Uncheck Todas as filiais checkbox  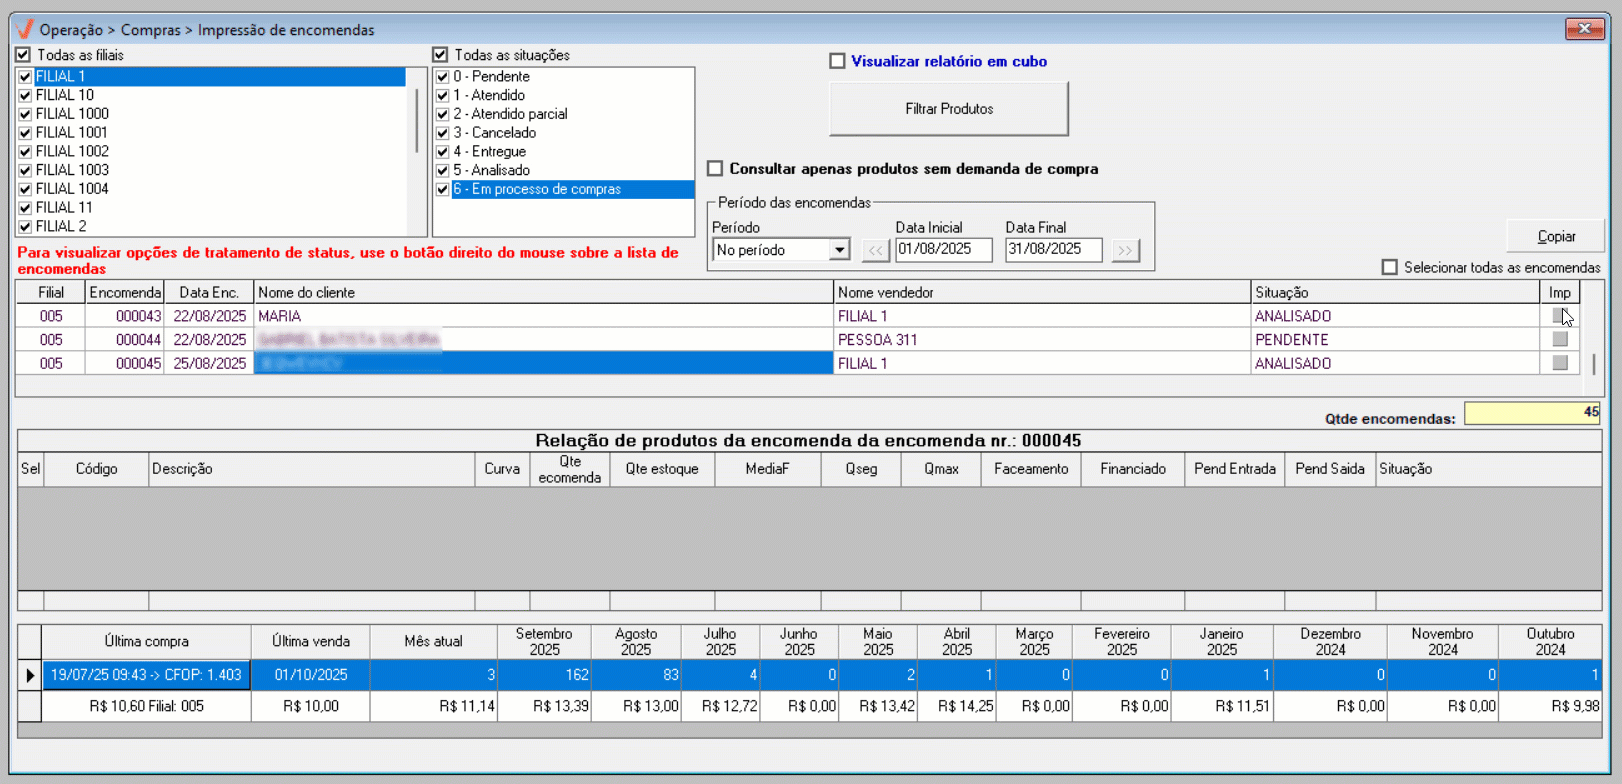click(x=23, y=55)
